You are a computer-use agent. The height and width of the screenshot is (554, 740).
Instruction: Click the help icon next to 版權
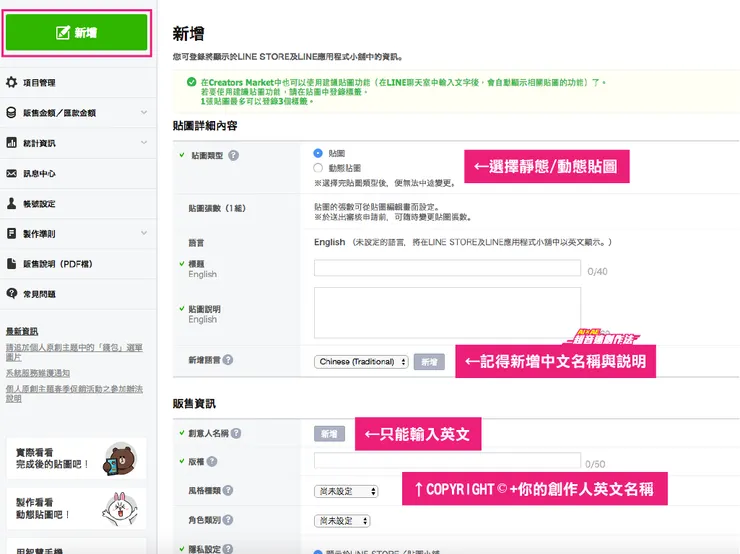click(212, 462)
